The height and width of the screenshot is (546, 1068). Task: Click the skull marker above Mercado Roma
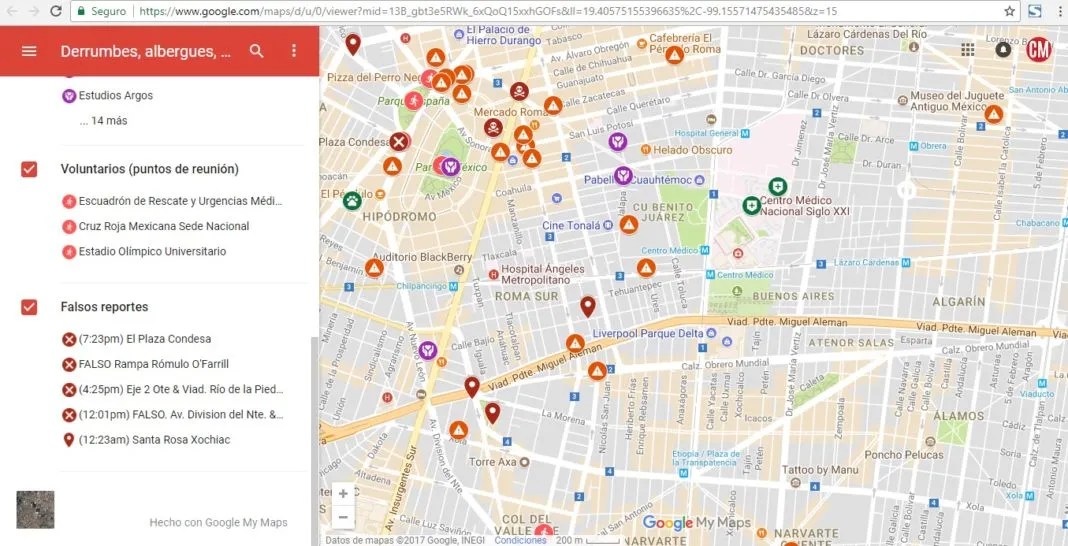(x=519, y=91)
